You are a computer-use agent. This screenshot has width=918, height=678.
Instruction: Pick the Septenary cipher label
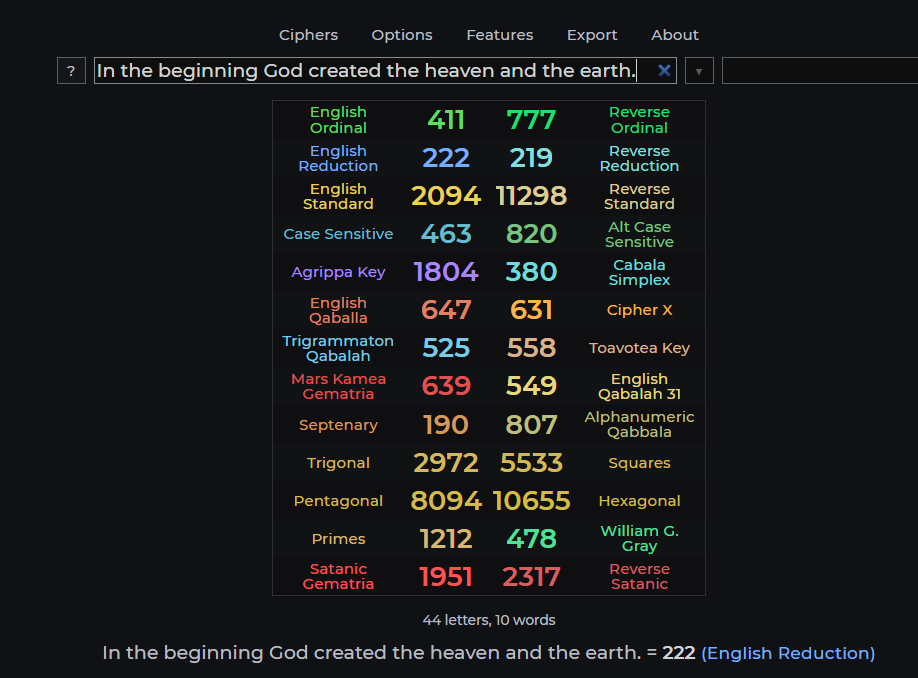(338, 425)
